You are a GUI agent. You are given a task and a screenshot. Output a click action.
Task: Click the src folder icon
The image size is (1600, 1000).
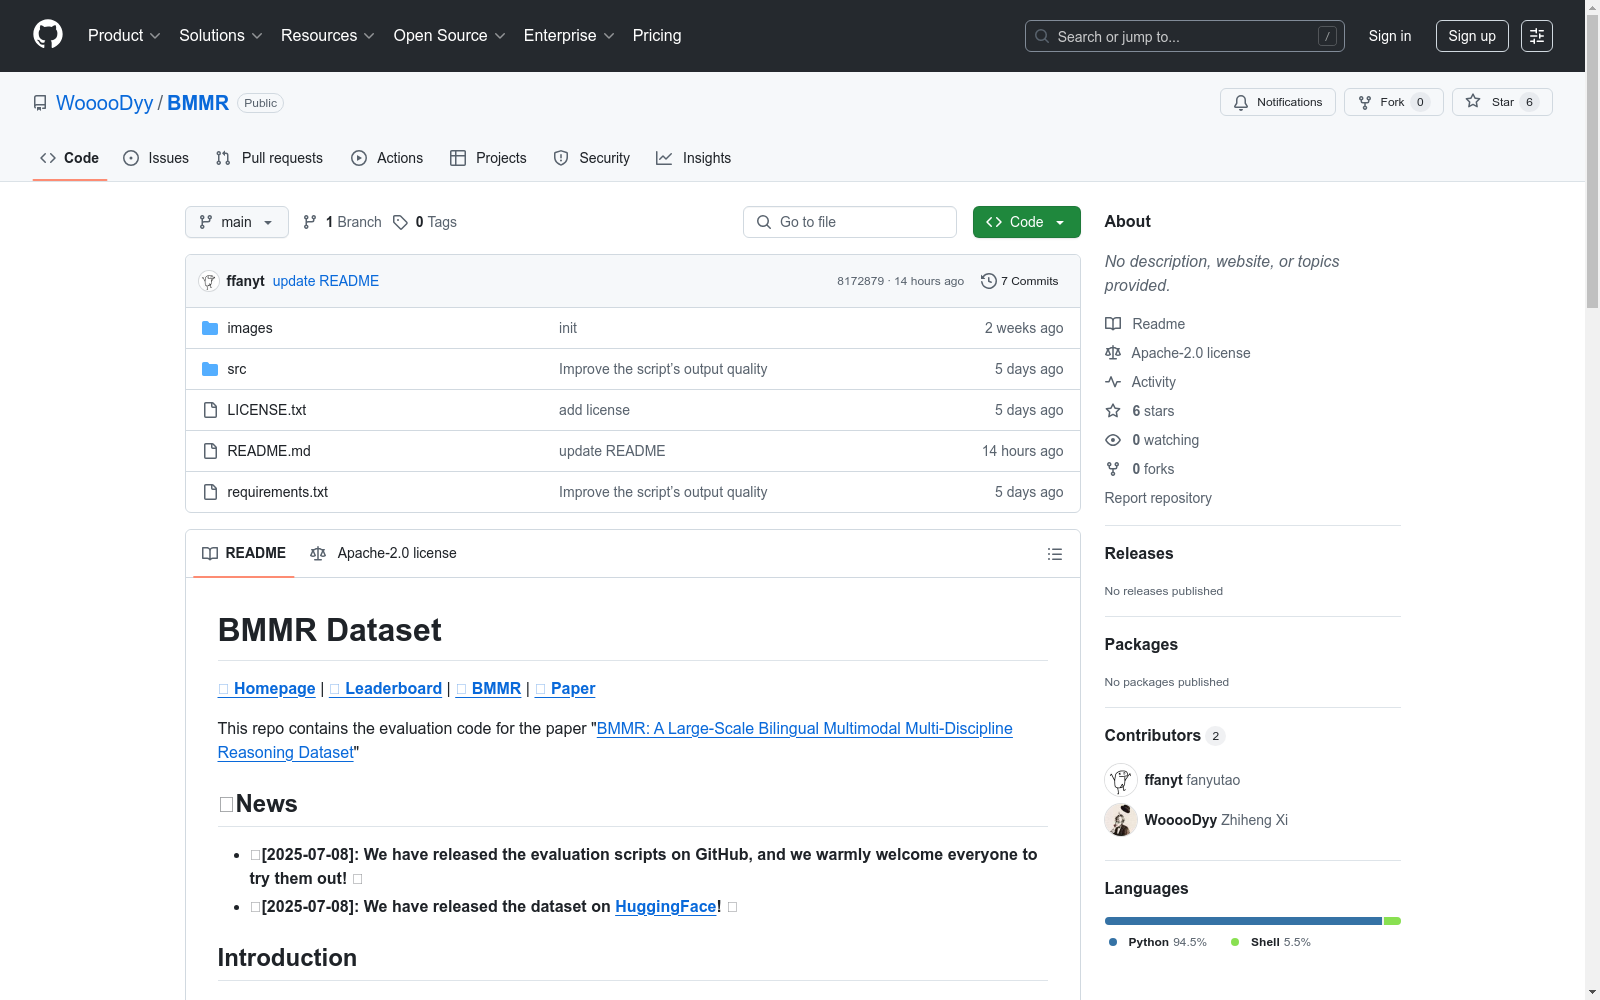click(210, 369)
